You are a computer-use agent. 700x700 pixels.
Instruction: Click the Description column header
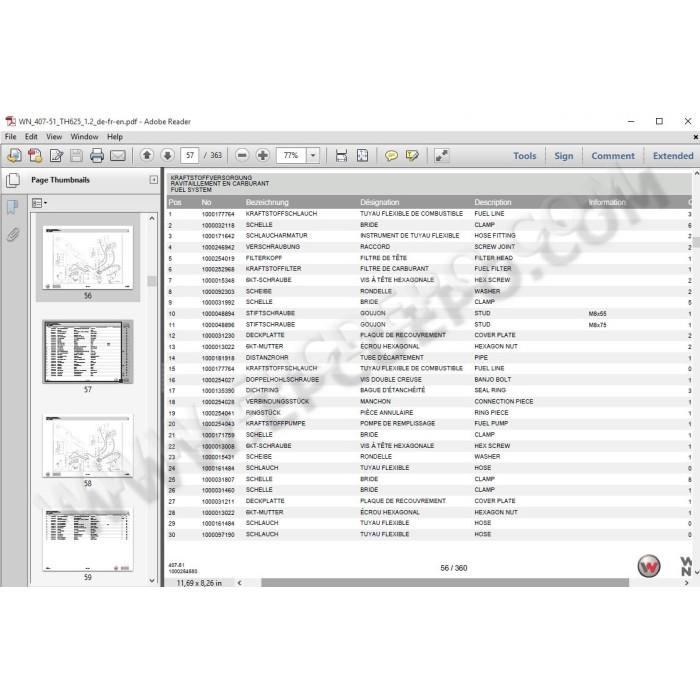[492, 202]
